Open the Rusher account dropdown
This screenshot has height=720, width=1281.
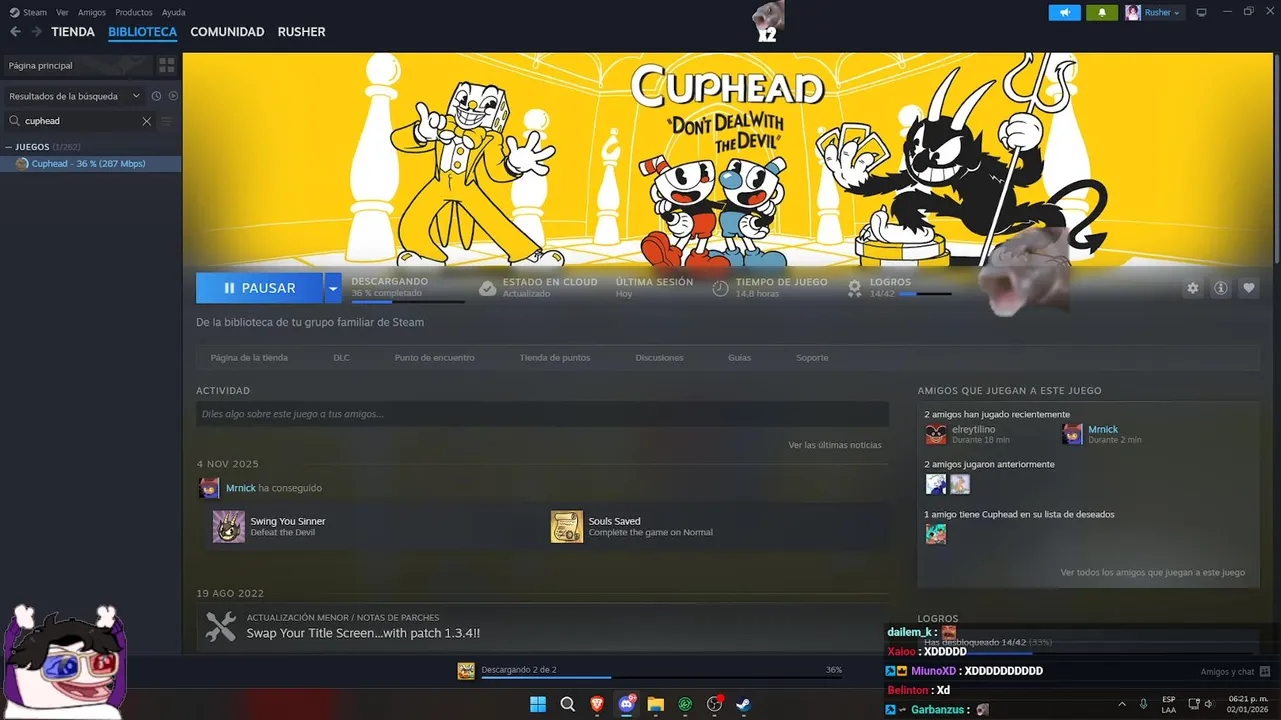click(x=1154, y=12)
